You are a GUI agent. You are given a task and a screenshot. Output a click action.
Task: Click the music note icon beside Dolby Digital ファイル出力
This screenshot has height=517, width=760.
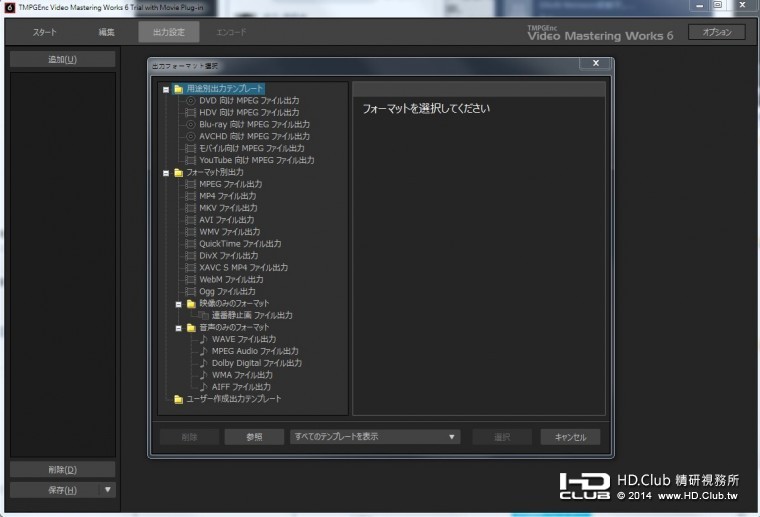pos(204,363)
